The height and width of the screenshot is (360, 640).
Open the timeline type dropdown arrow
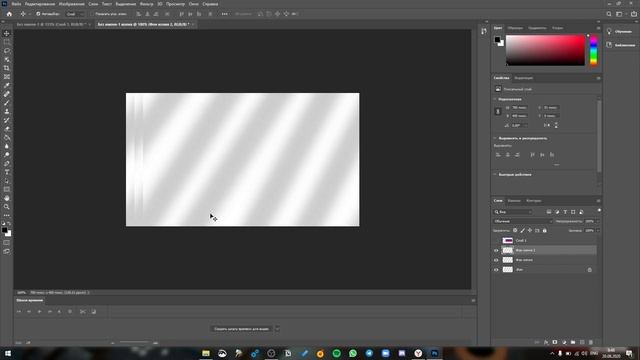(277, 329)
